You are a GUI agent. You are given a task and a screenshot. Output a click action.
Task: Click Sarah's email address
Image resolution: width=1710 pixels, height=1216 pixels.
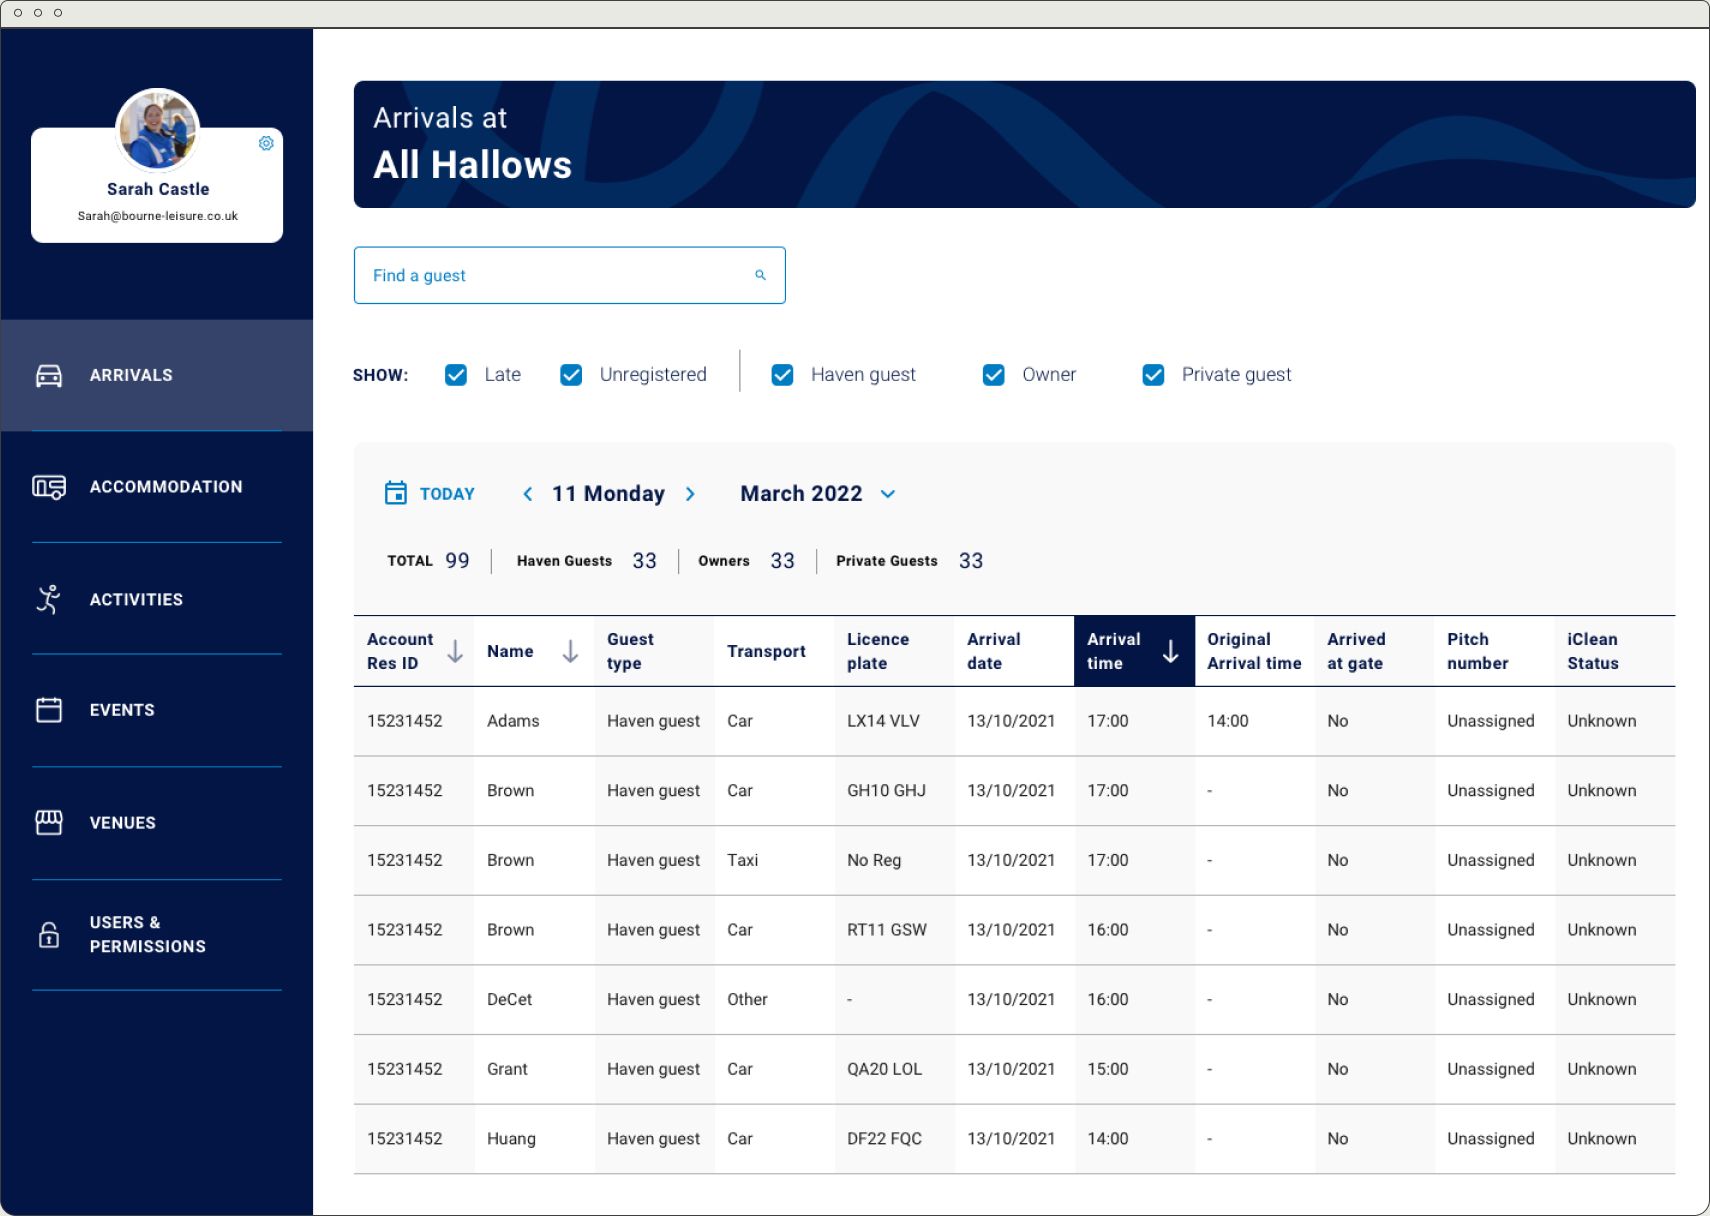coord(158,216)
